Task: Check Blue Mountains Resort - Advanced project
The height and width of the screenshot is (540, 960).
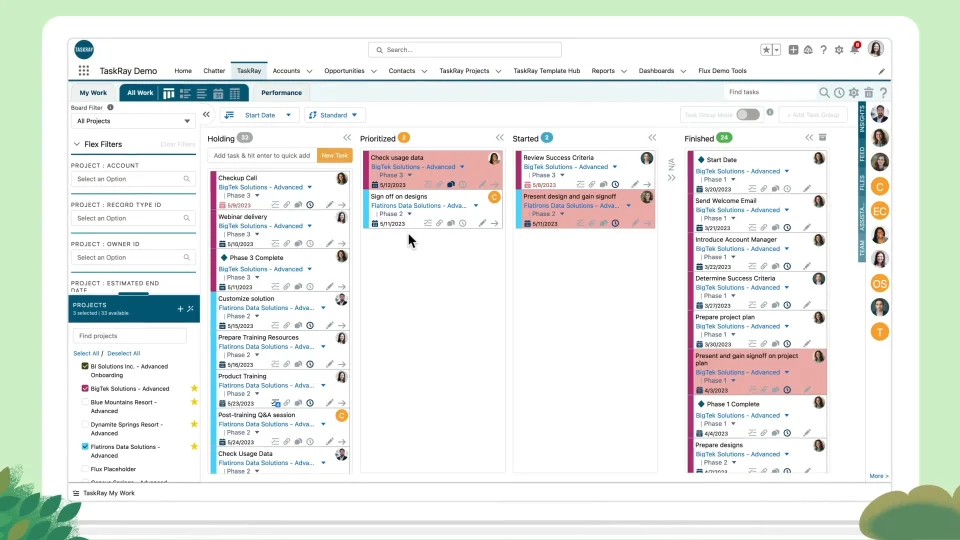Action: click(x=85, y=402)
